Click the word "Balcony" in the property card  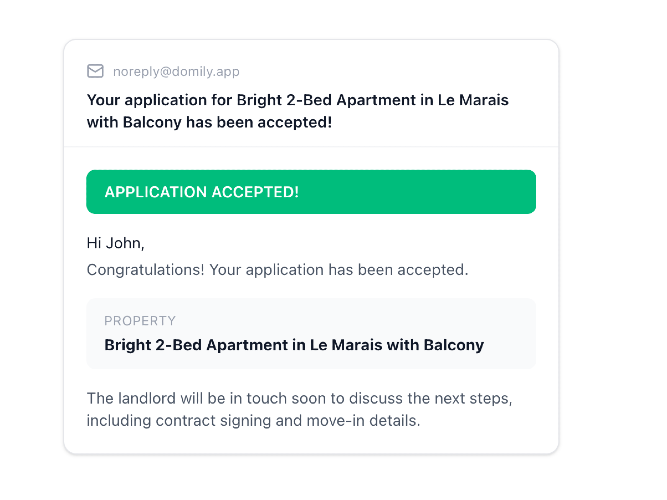(x=455, y=345)
